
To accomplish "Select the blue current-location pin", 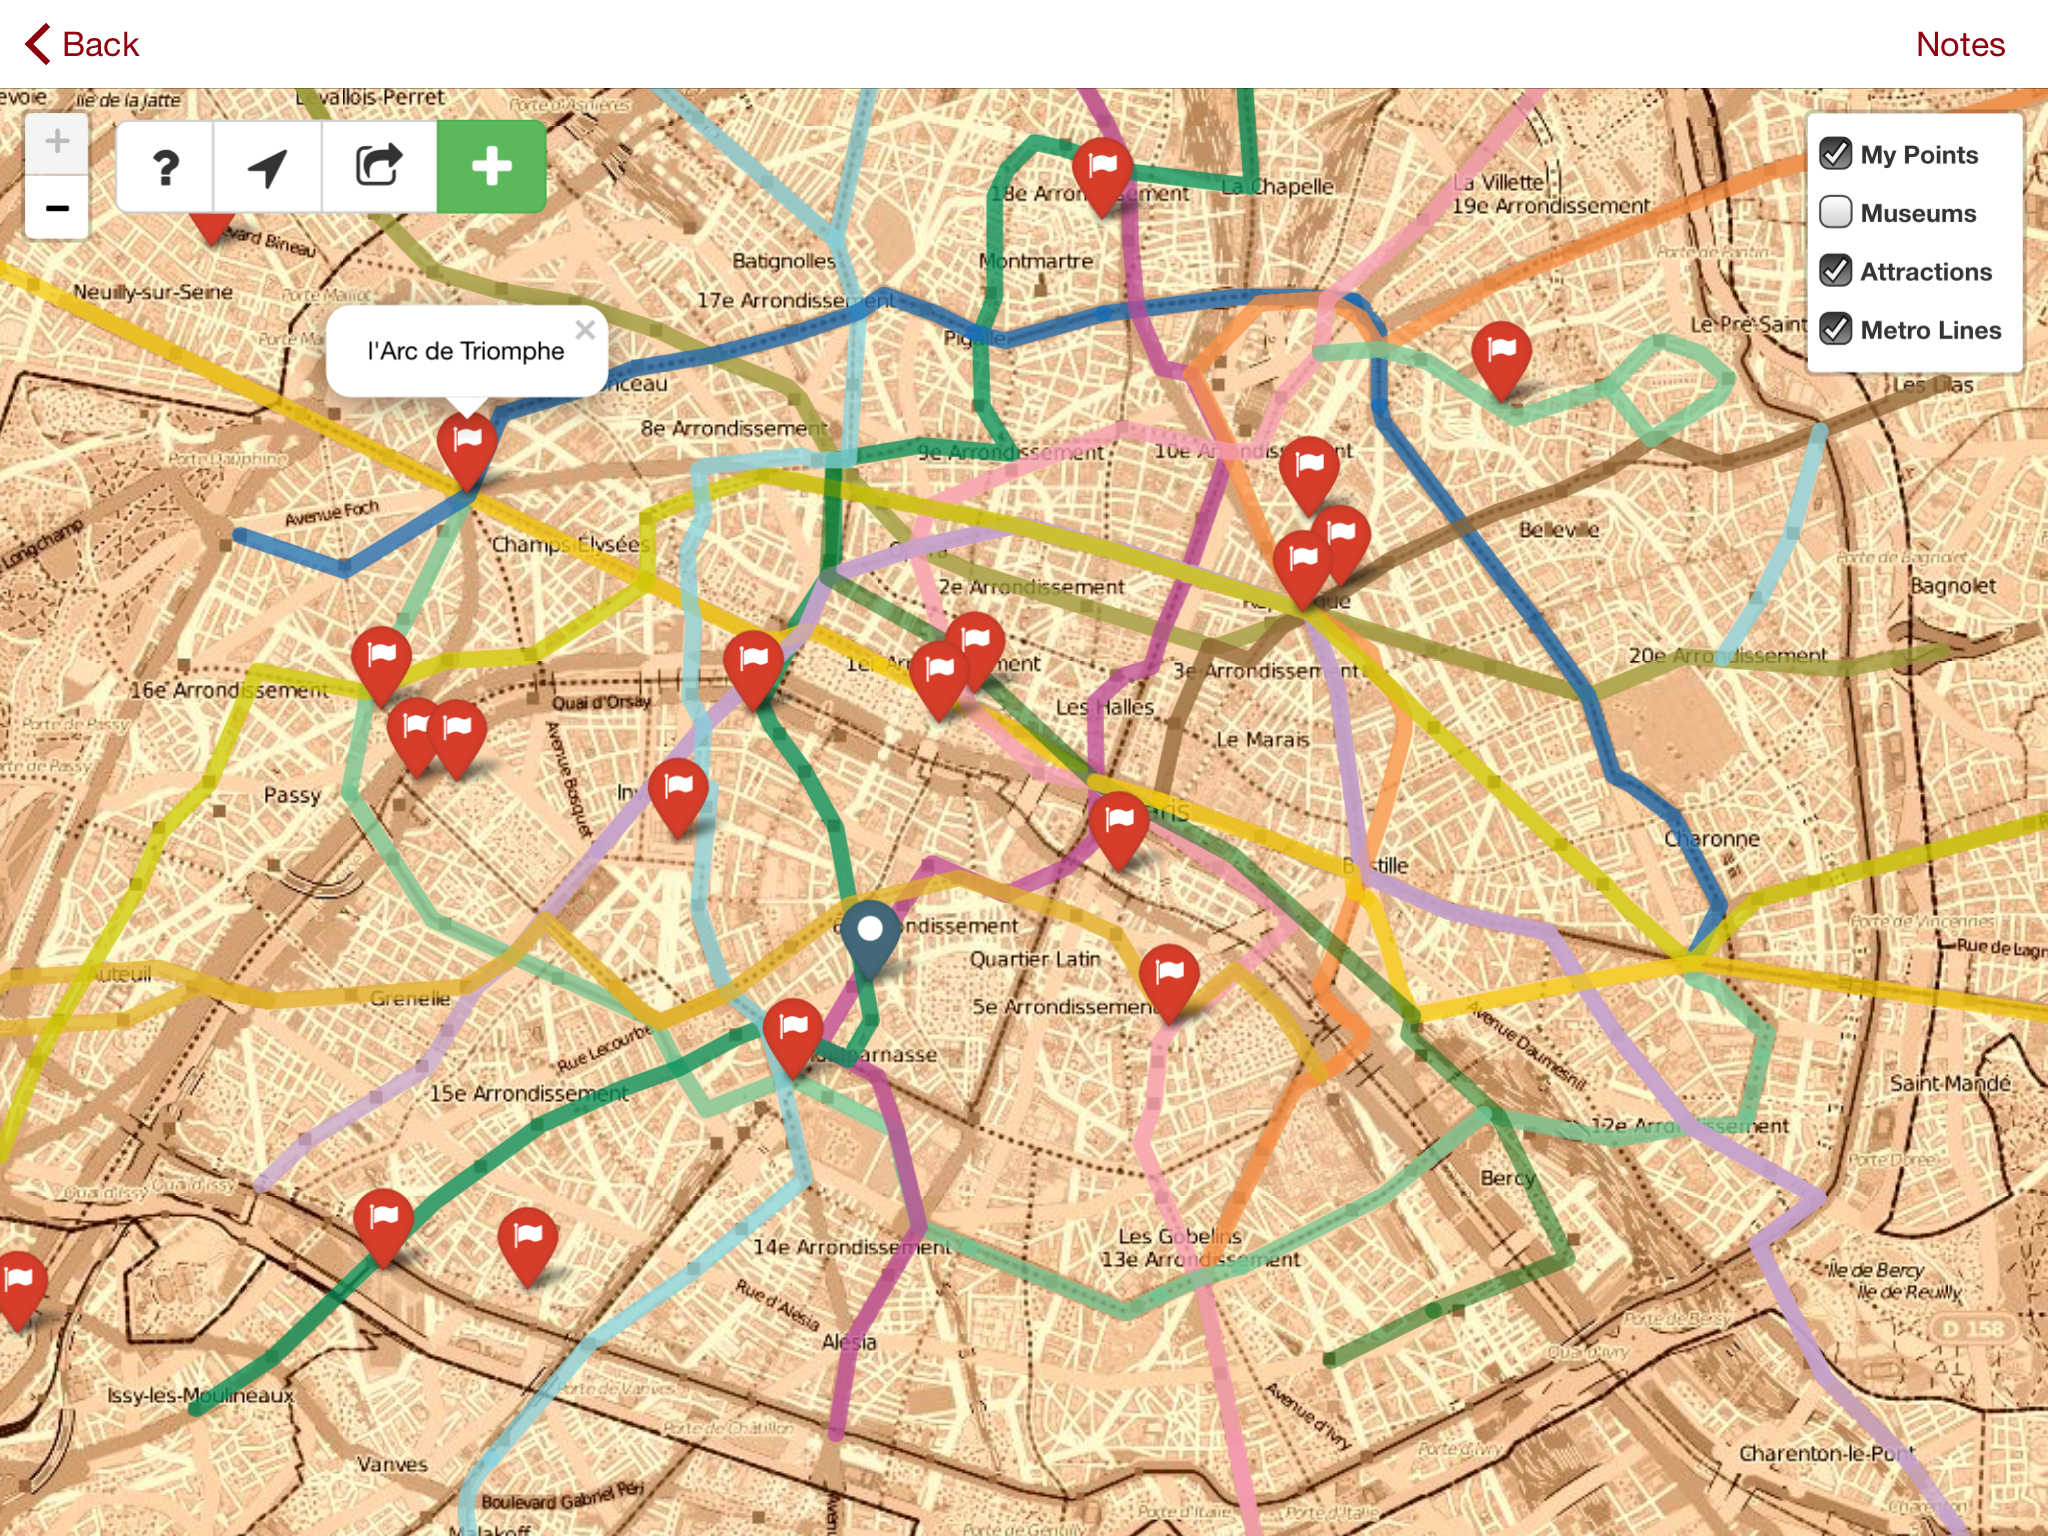I will 870,939.
